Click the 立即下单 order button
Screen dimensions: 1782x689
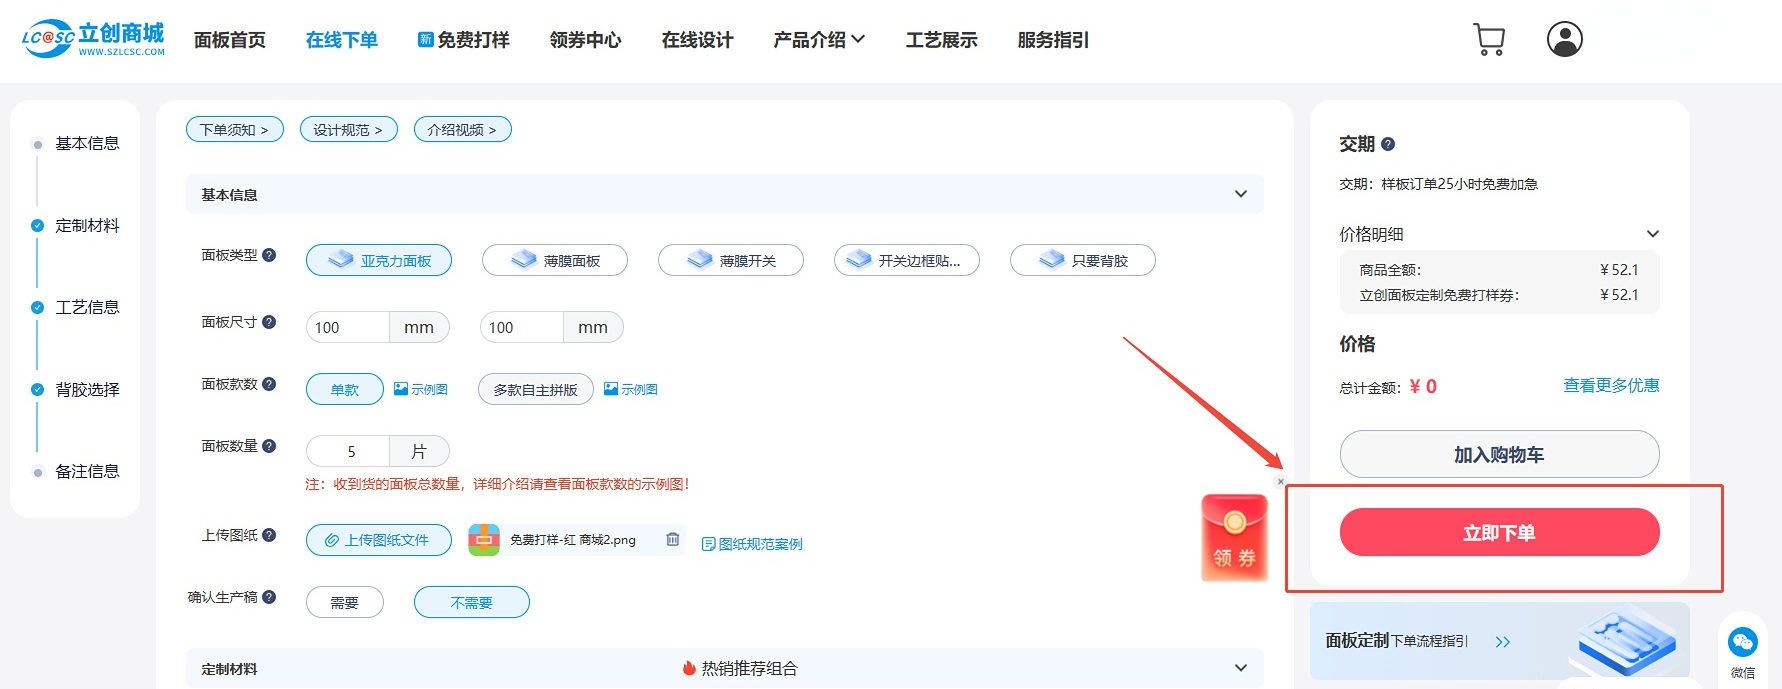tap(1499, 533)
